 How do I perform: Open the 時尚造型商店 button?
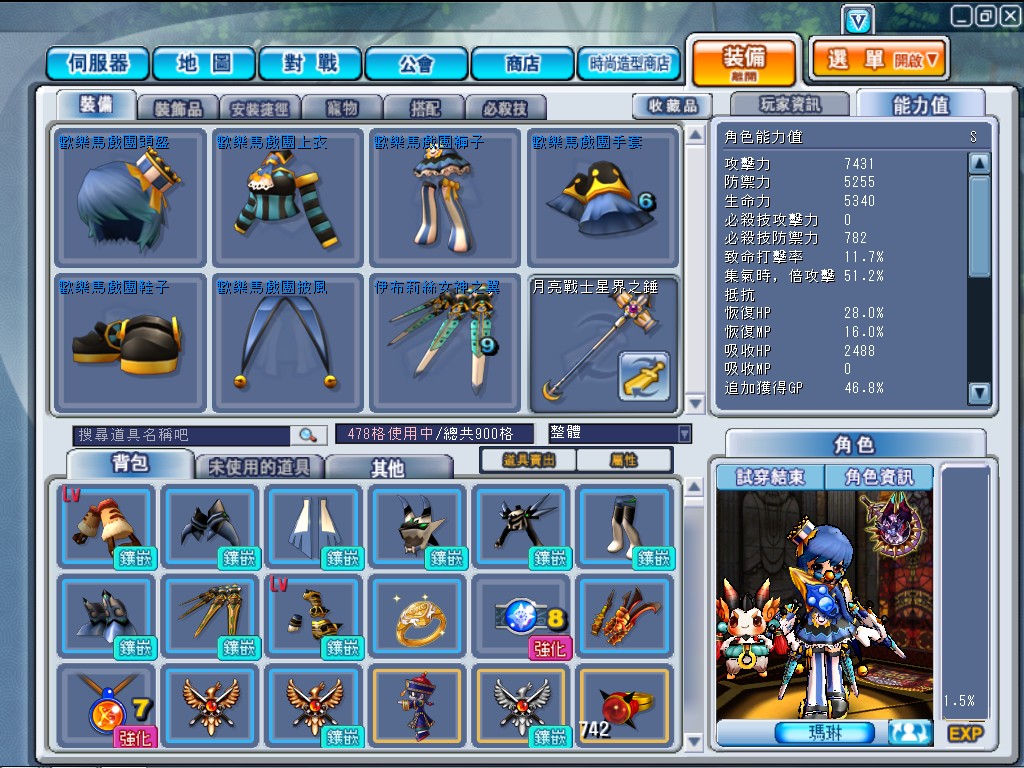[629, 63]
